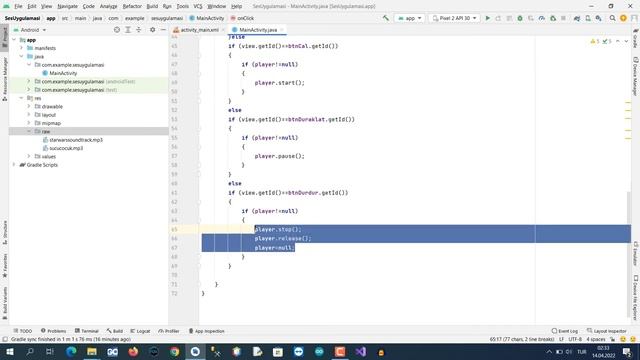Open the Emulator side panel
Image resolution: width=640 pixels, height=360 pixels.
(x=636, y=253)
